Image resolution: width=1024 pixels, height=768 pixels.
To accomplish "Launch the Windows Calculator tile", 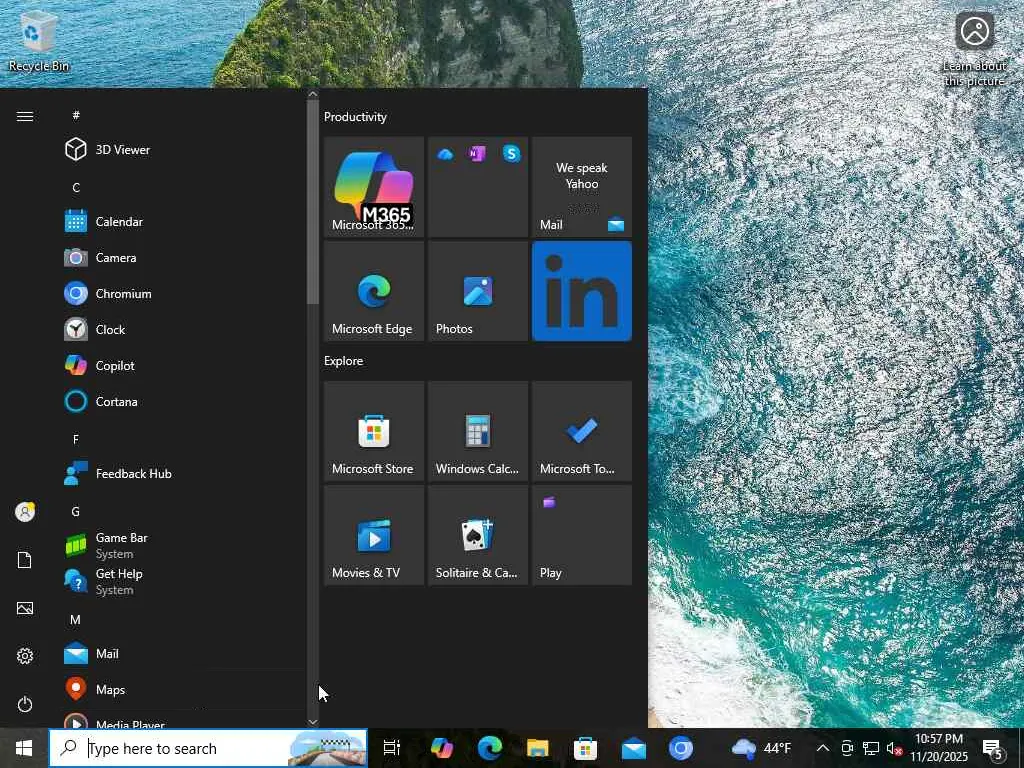I will tap(477, 431).
